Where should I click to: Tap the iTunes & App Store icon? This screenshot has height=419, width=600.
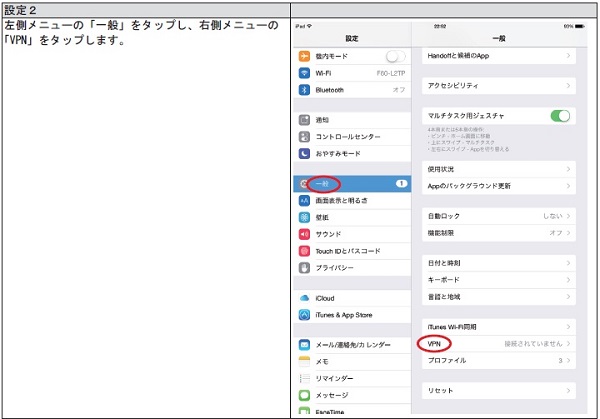pos(305,316)
